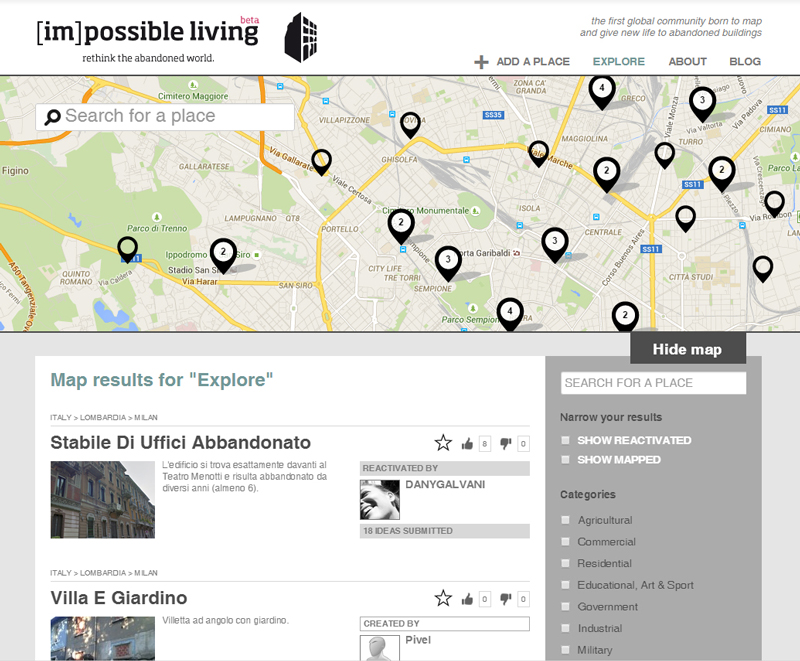Screen dimensions: 800x661
Task: Thumbs up Stabile Di Uffici Abbandonato
Action: click(467, 444)
